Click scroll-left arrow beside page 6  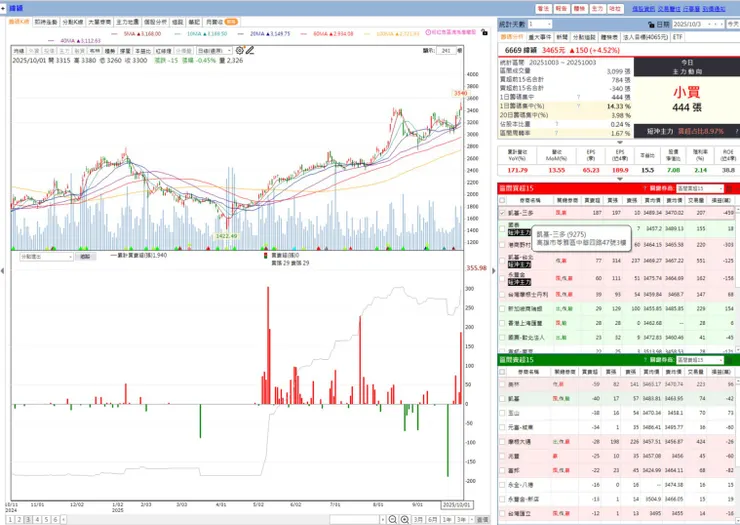coord(63,519)
